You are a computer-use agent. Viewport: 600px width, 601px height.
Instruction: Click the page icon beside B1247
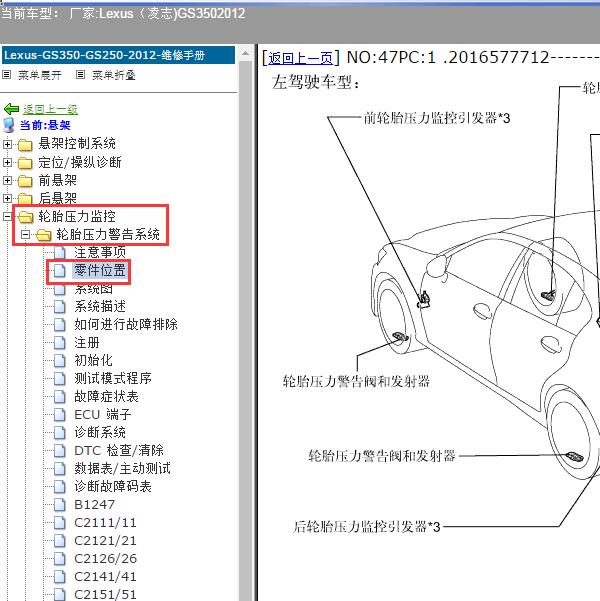coord(59,505)
